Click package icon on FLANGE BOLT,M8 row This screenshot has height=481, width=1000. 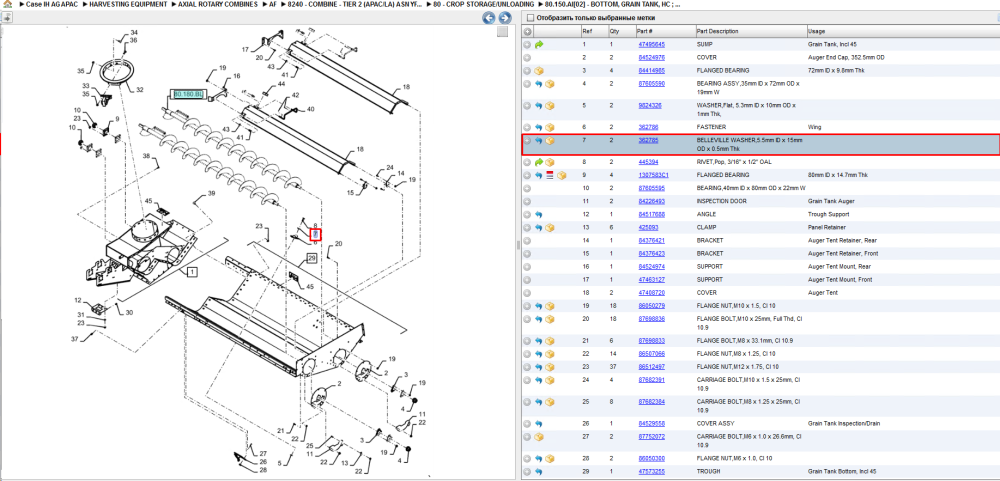tap(549, 341)
